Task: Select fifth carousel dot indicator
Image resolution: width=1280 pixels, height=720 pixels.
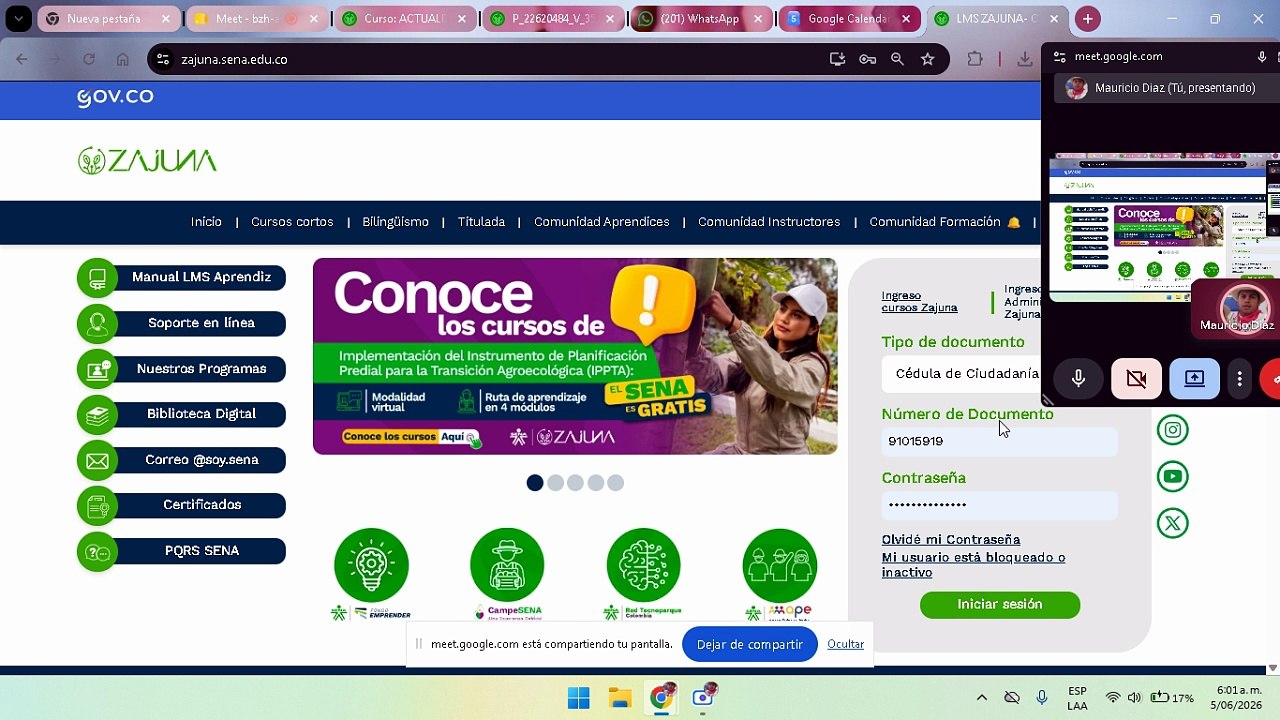Action: tap(615, 483)
